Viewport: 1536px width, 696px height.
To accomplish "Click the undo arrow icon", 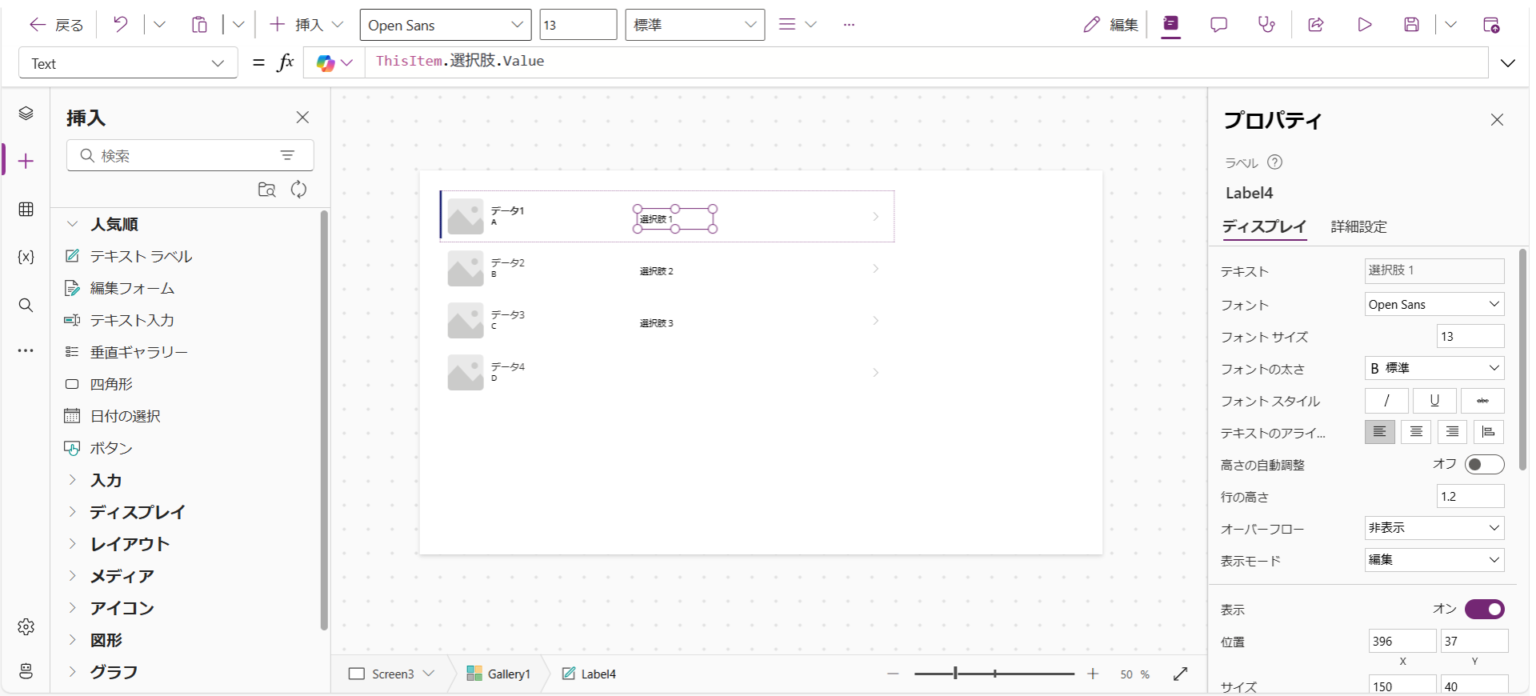I will [121, 25].
